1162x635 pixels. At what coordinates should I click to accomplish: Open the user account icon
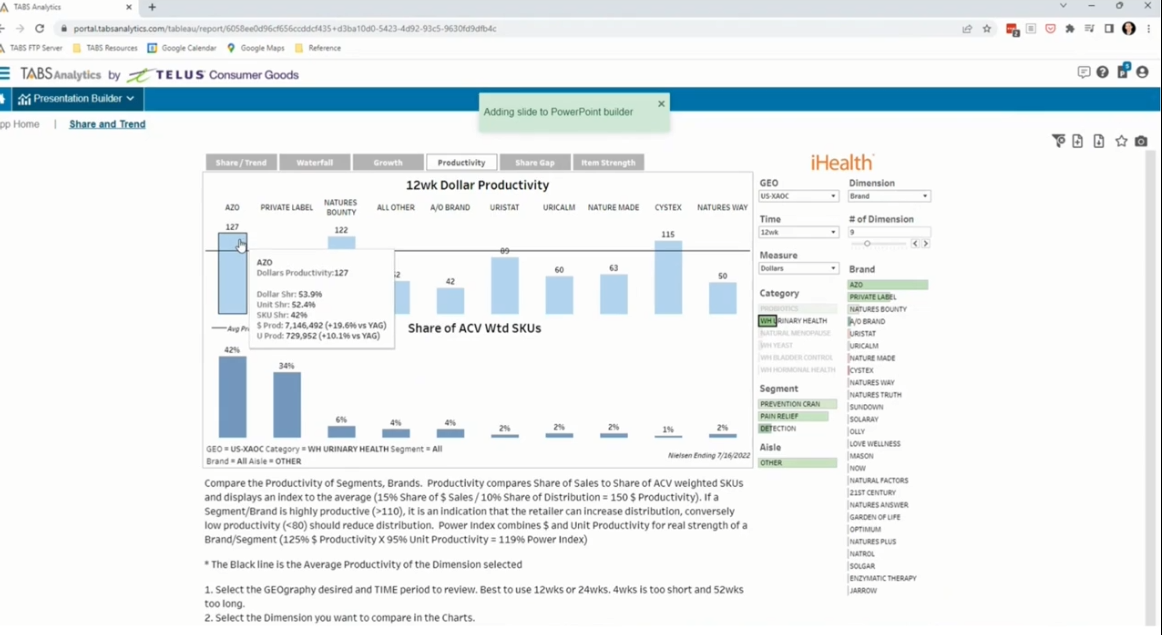[x=1142, y=73]
